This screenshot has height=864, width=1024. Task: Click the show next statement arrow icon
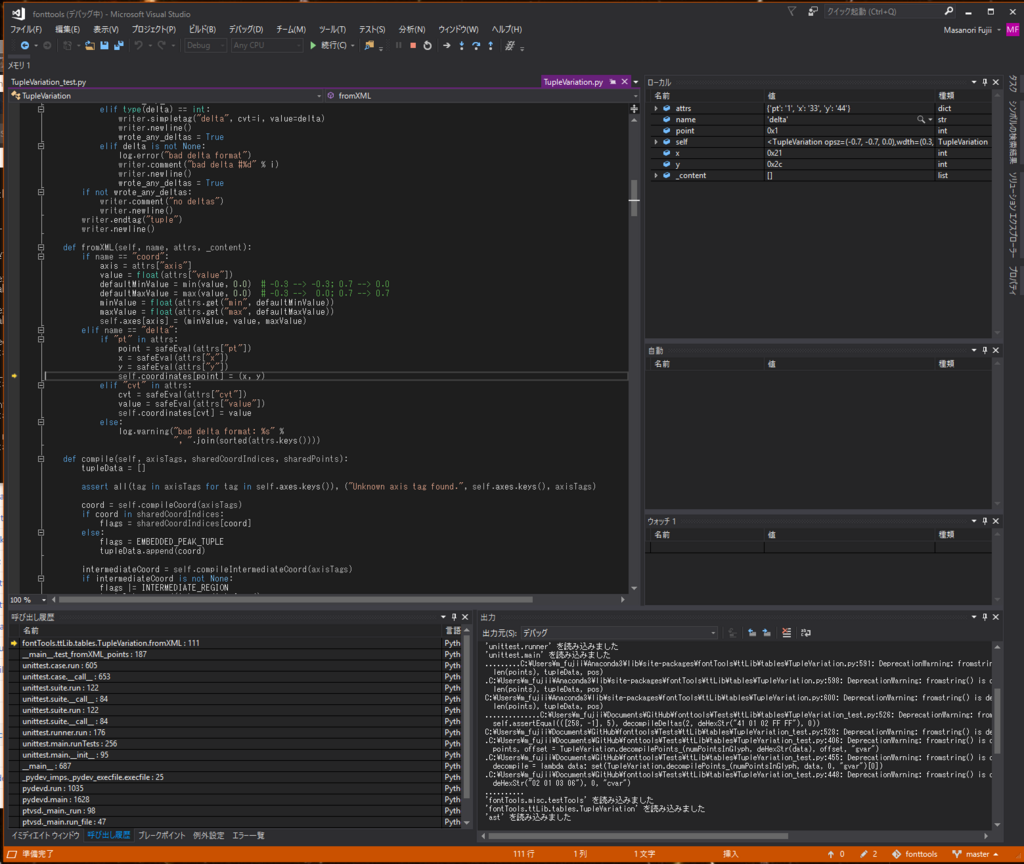coord(447,46)
